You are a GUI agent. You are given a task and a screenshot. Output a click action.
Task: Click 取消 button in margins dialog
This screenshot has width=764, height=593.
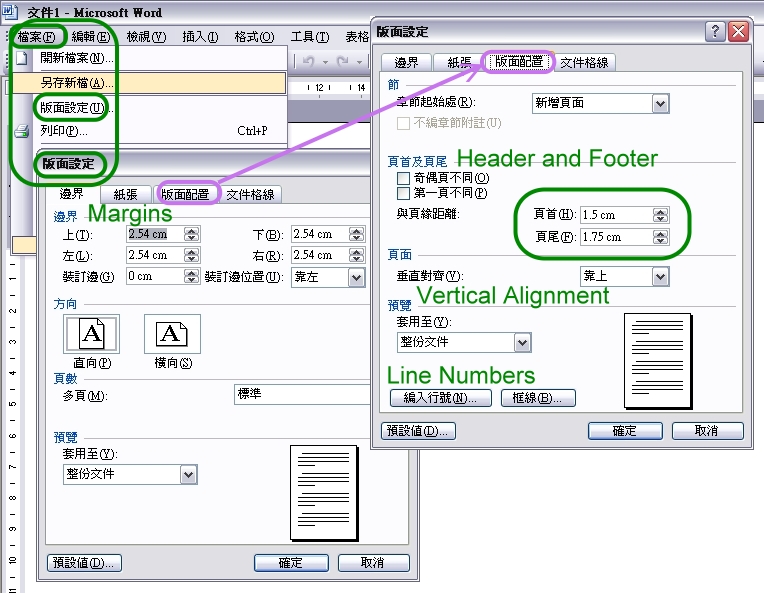[x=373, y=563]
